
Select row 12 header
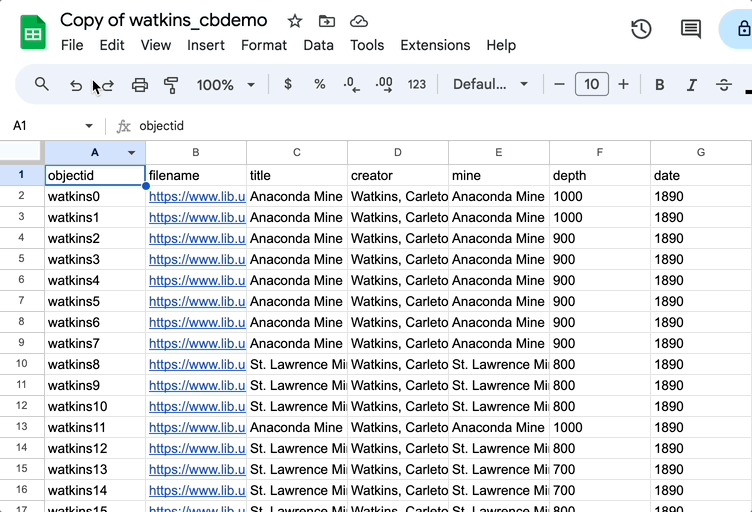22,406
